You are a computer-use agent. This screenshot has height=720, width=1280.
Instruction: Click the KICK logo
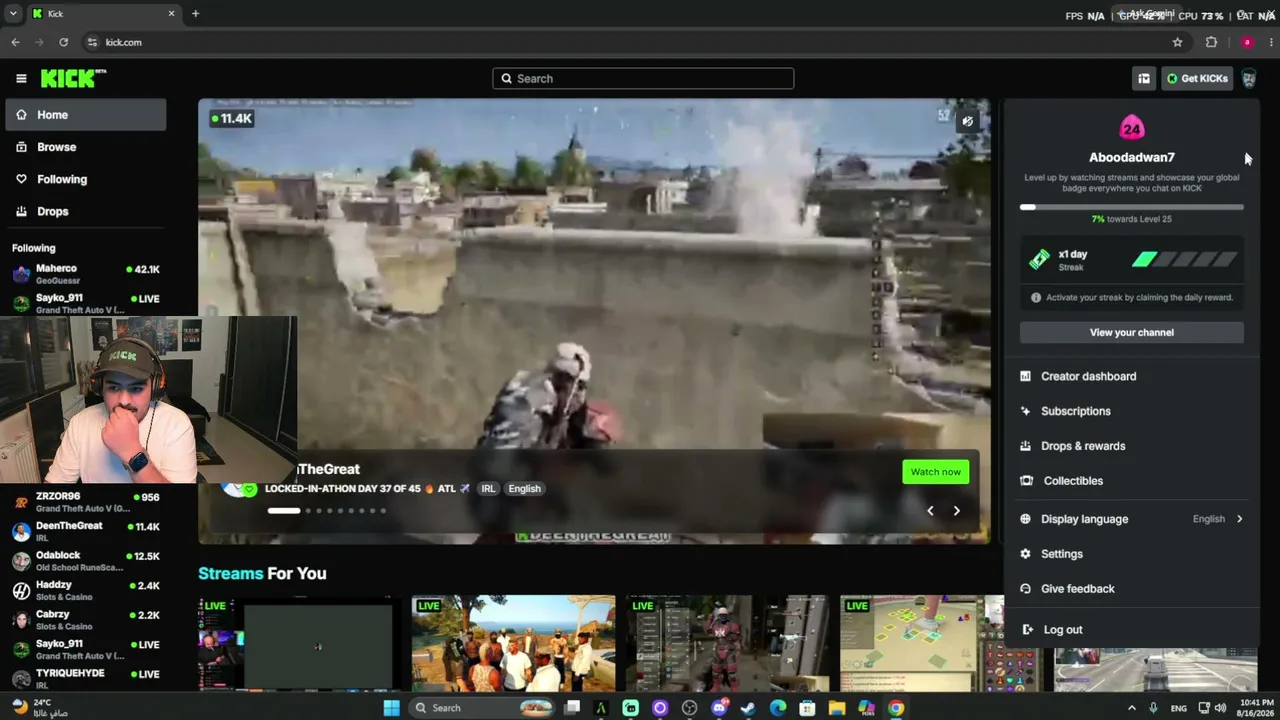point(73,78)
